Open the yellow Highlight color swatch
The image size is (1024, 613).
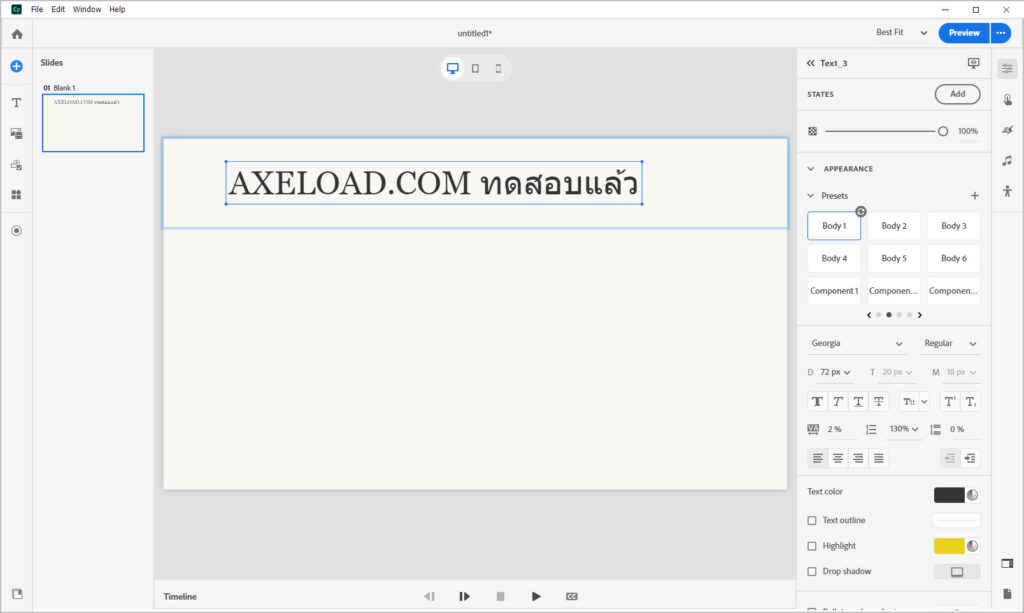(x=949, y=546)
